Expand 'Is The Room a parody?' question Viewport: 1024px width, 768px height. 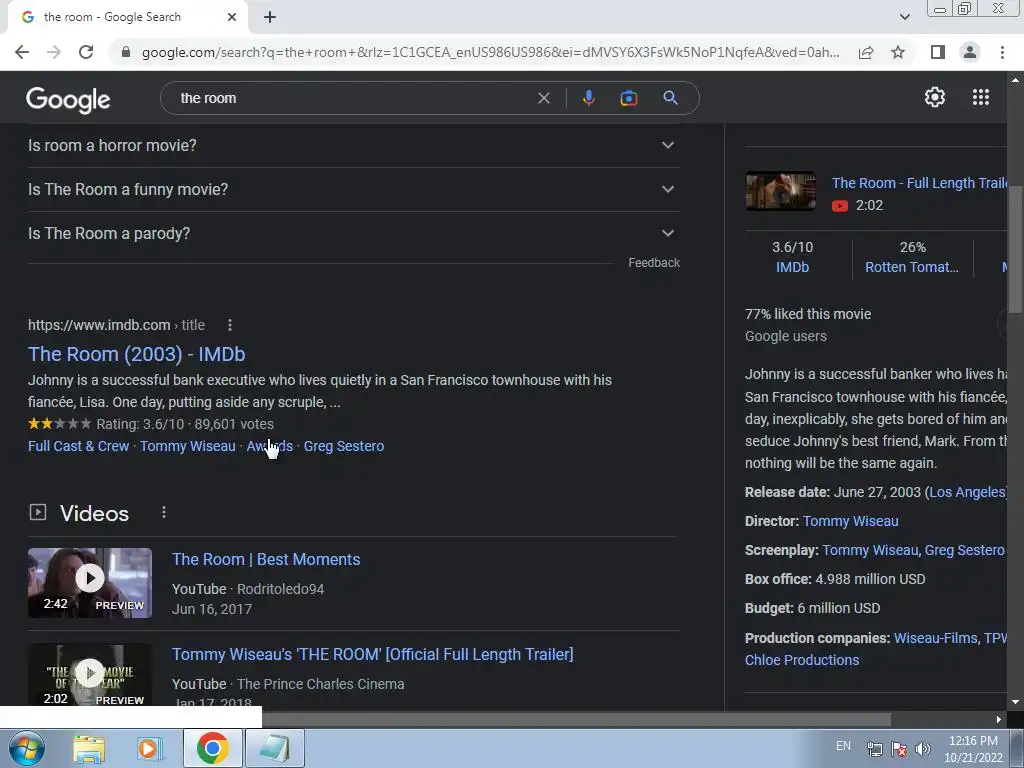[351, 233]
